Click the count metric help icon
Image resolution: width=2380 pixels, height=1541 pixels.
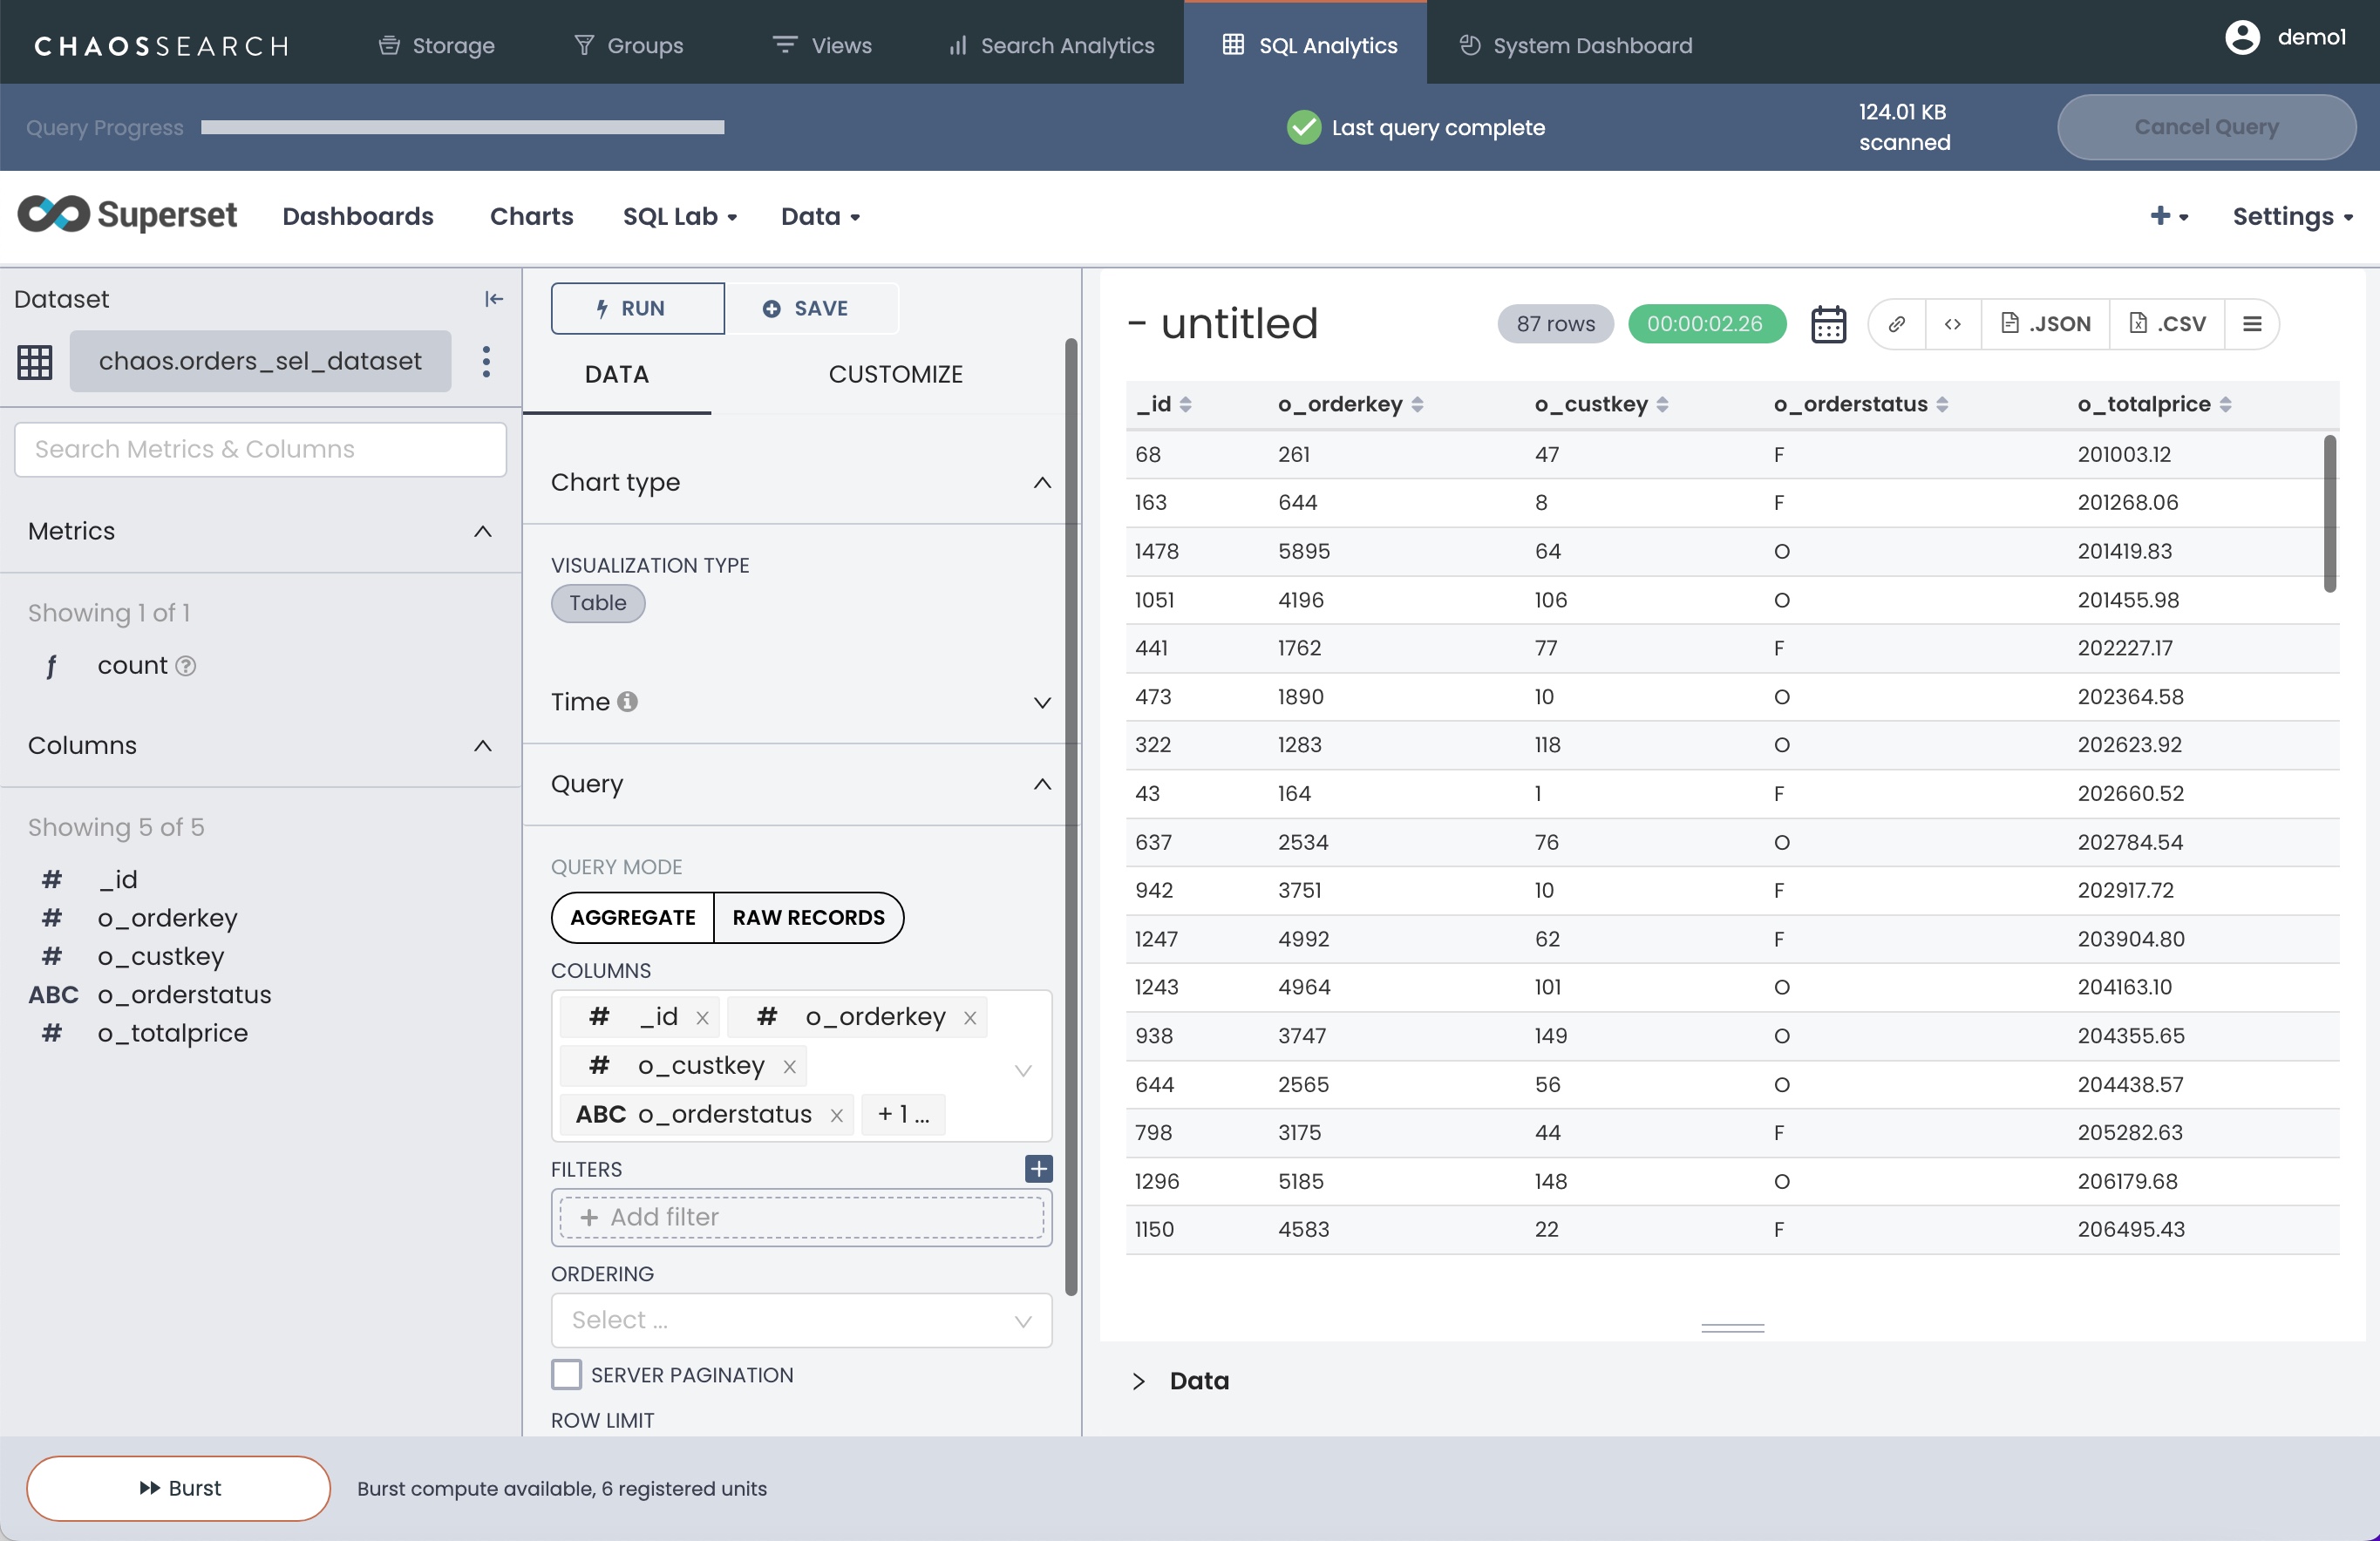click(186, 666)
